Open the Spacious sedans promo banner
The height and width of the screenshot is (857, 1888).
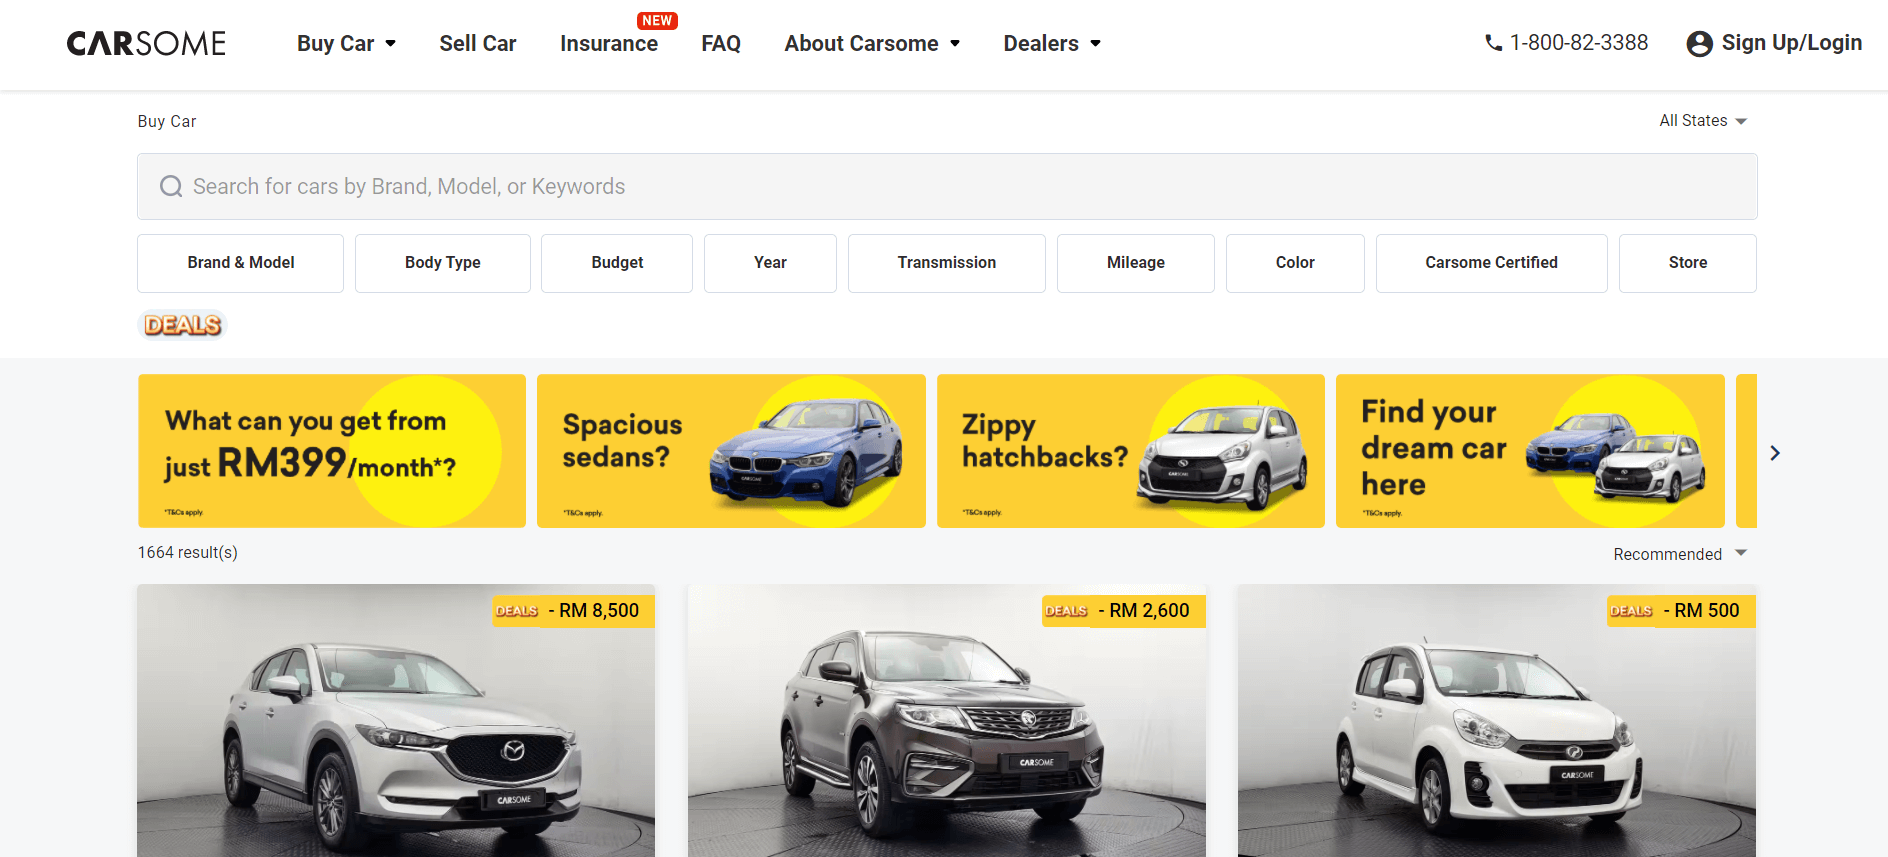click(731, 451)
